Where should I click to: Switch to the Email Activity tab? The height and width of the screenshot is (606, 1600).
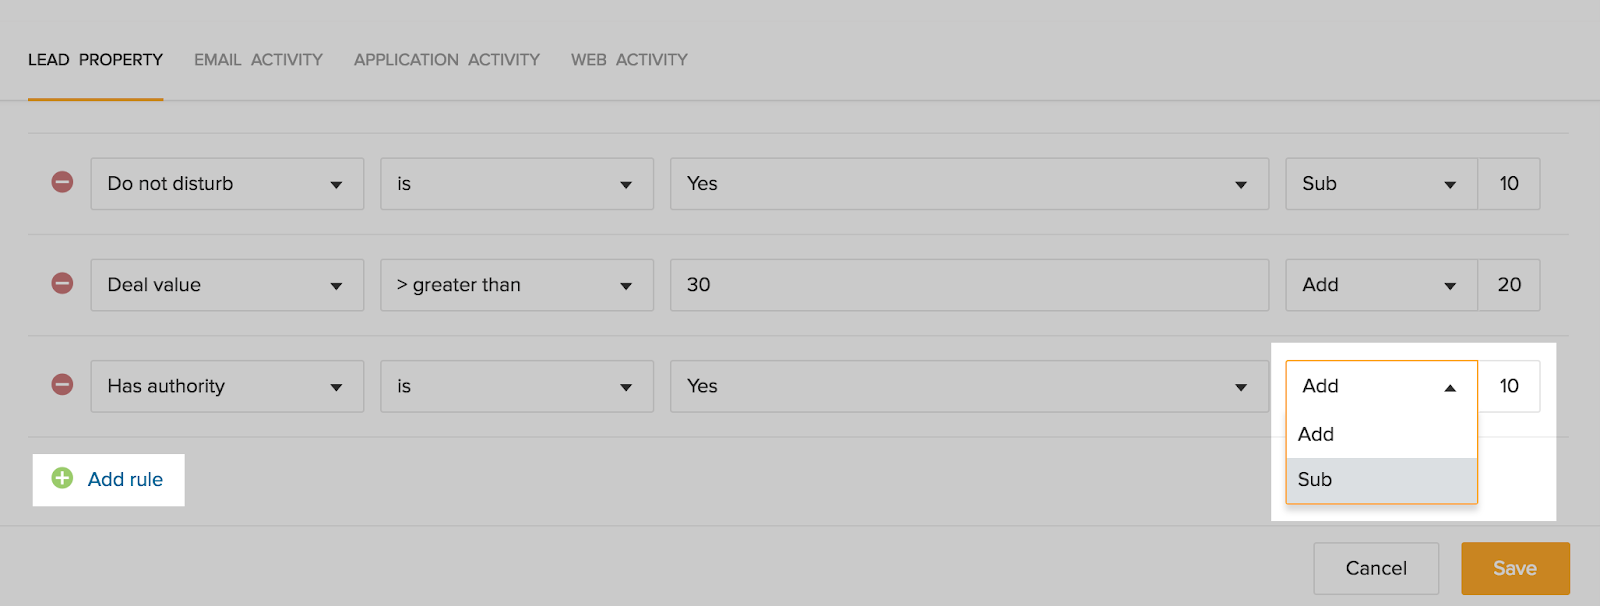pyautogui.click(x=258, y=60)
